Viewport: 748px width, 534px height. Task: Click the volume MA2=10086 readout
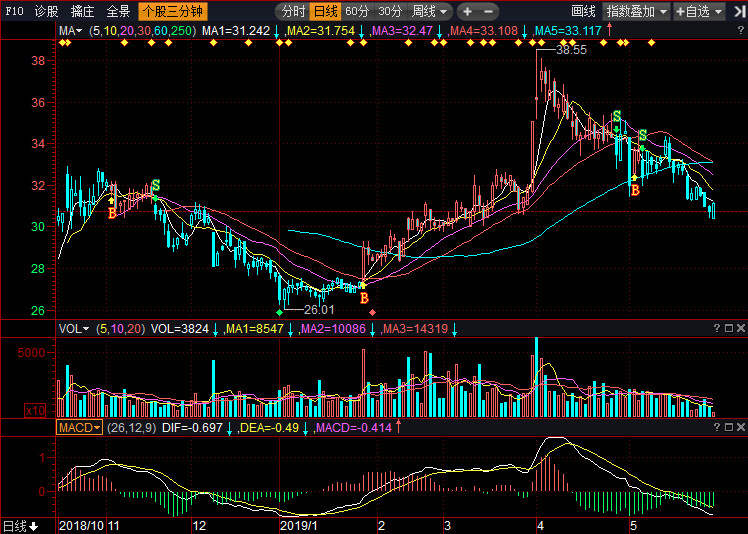pos(333,328)
